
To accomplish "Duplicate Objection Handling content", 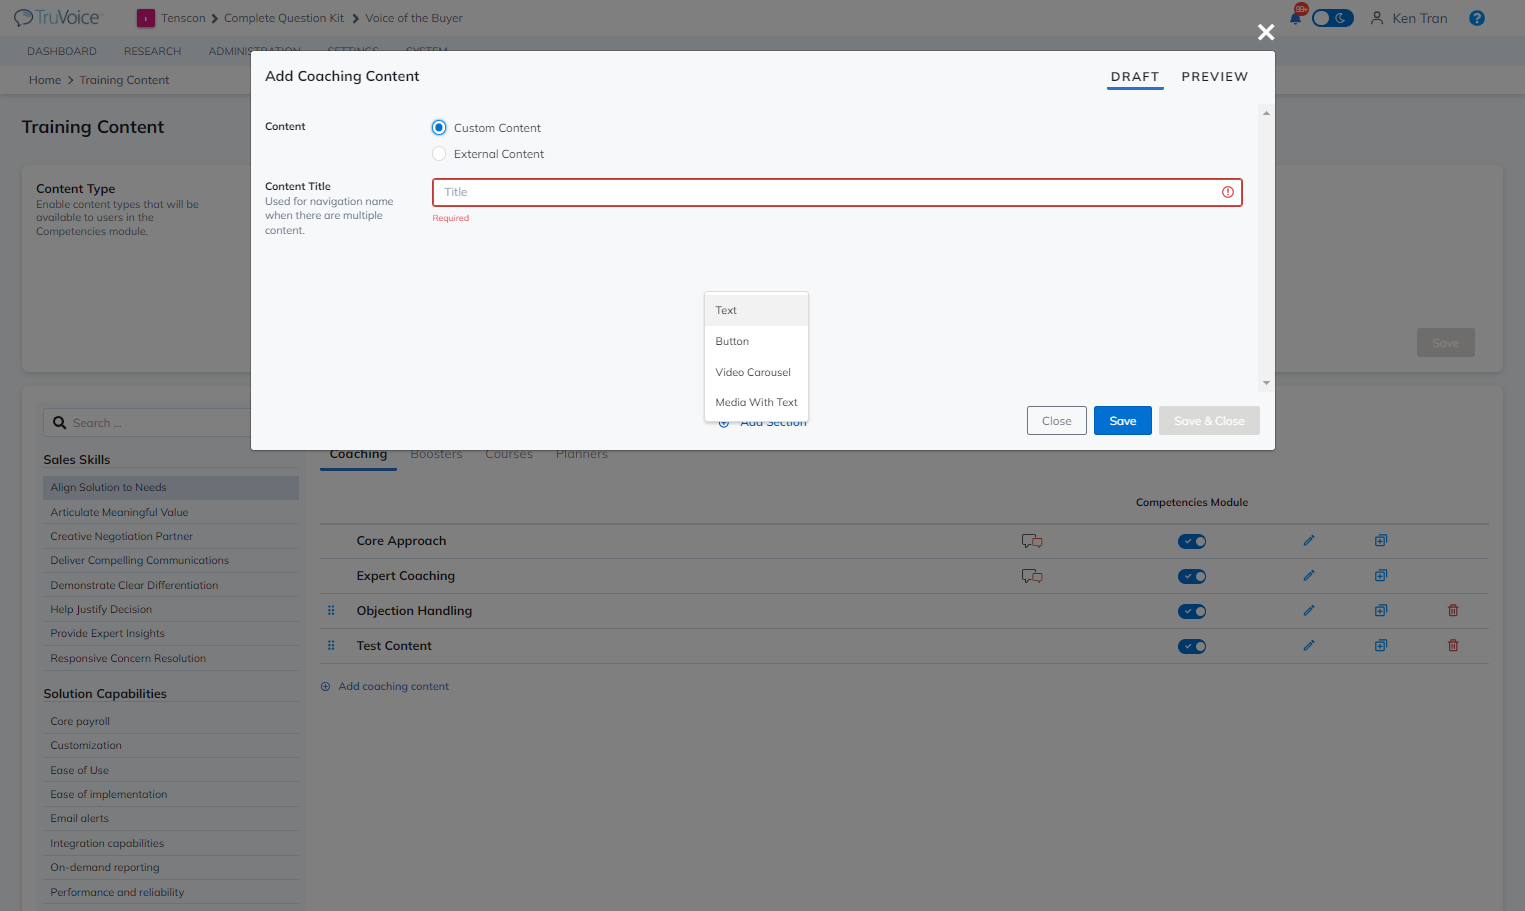I will pos(1381,611).
